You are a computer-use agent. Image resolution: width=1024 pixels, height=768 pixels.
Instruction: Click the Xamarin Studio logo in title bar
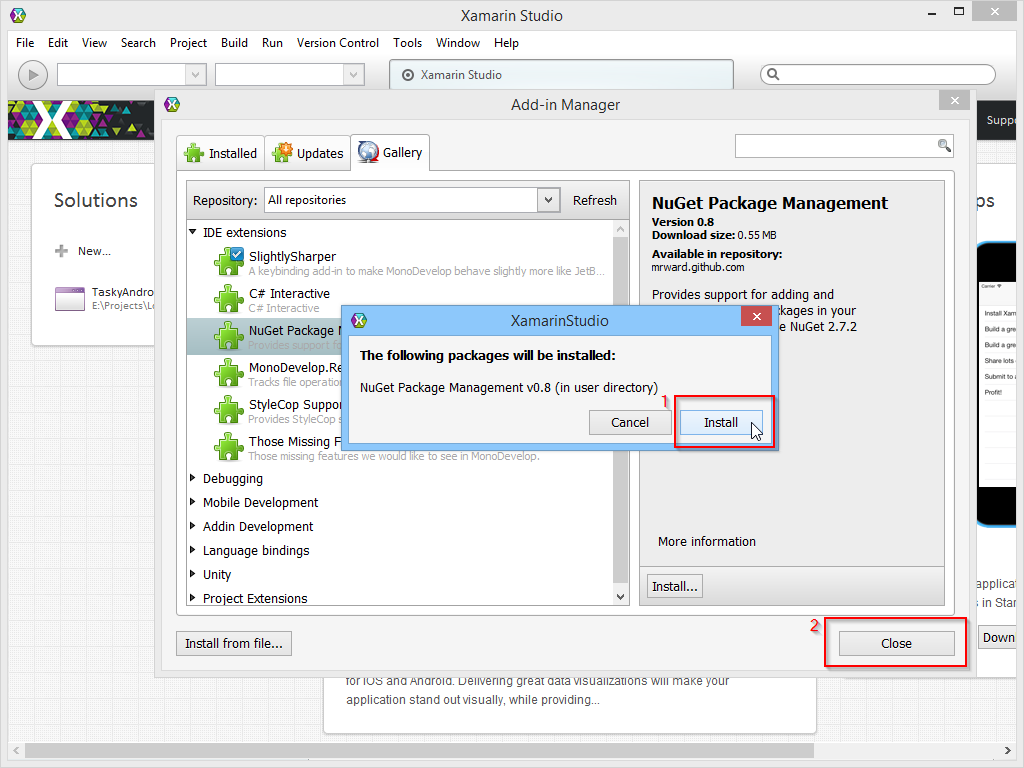pyautogui.click(x=18, y=14)
